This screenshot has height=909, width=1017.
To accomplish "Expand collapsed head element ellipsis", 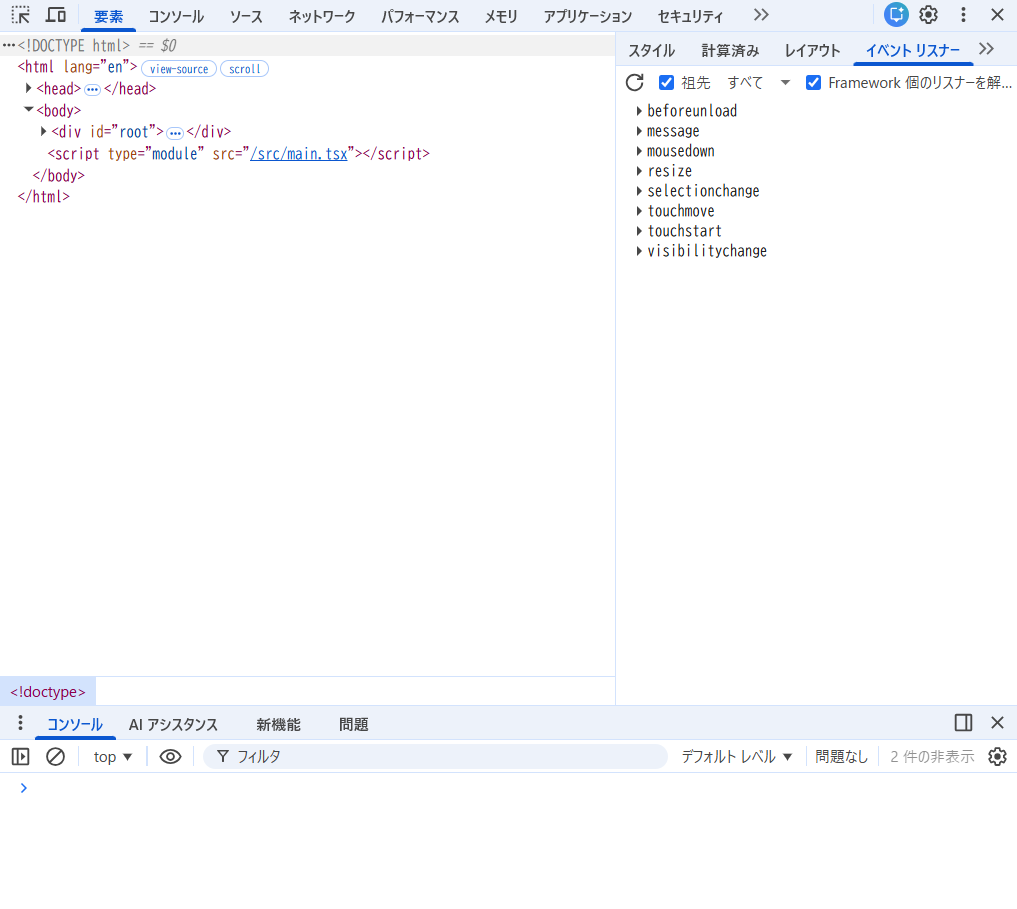I will point(93,90).
